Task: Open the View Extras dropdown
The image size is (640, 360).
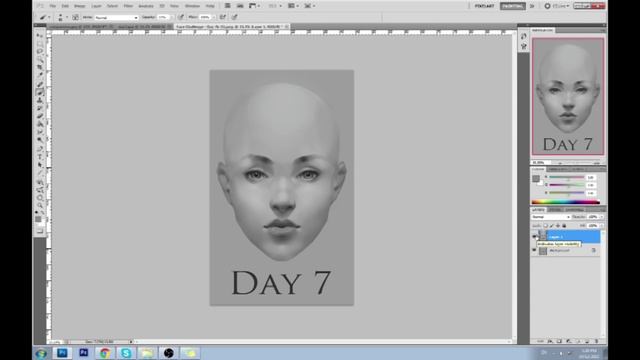Action: [x=254, y=6]
